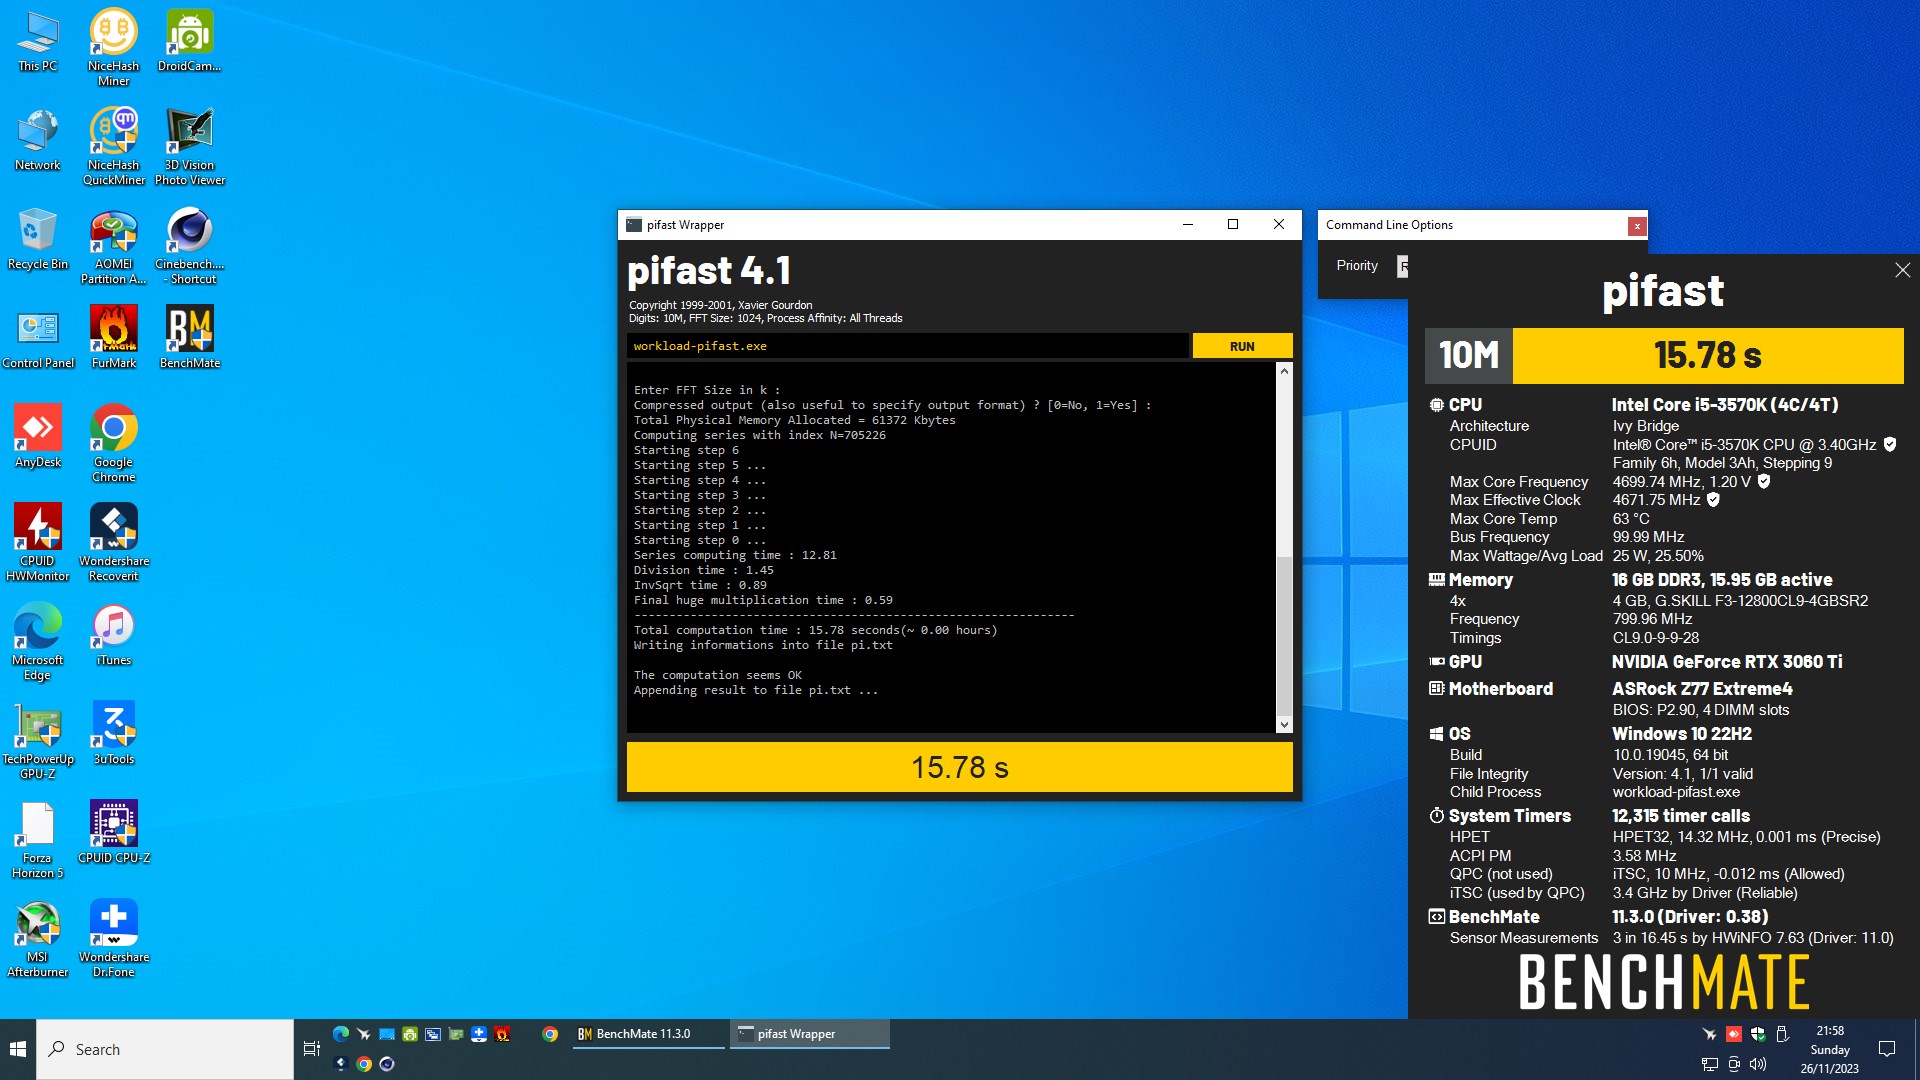Select the Google Chrome desktop icon
The image size is (1920, 1080).
[114, 444]
